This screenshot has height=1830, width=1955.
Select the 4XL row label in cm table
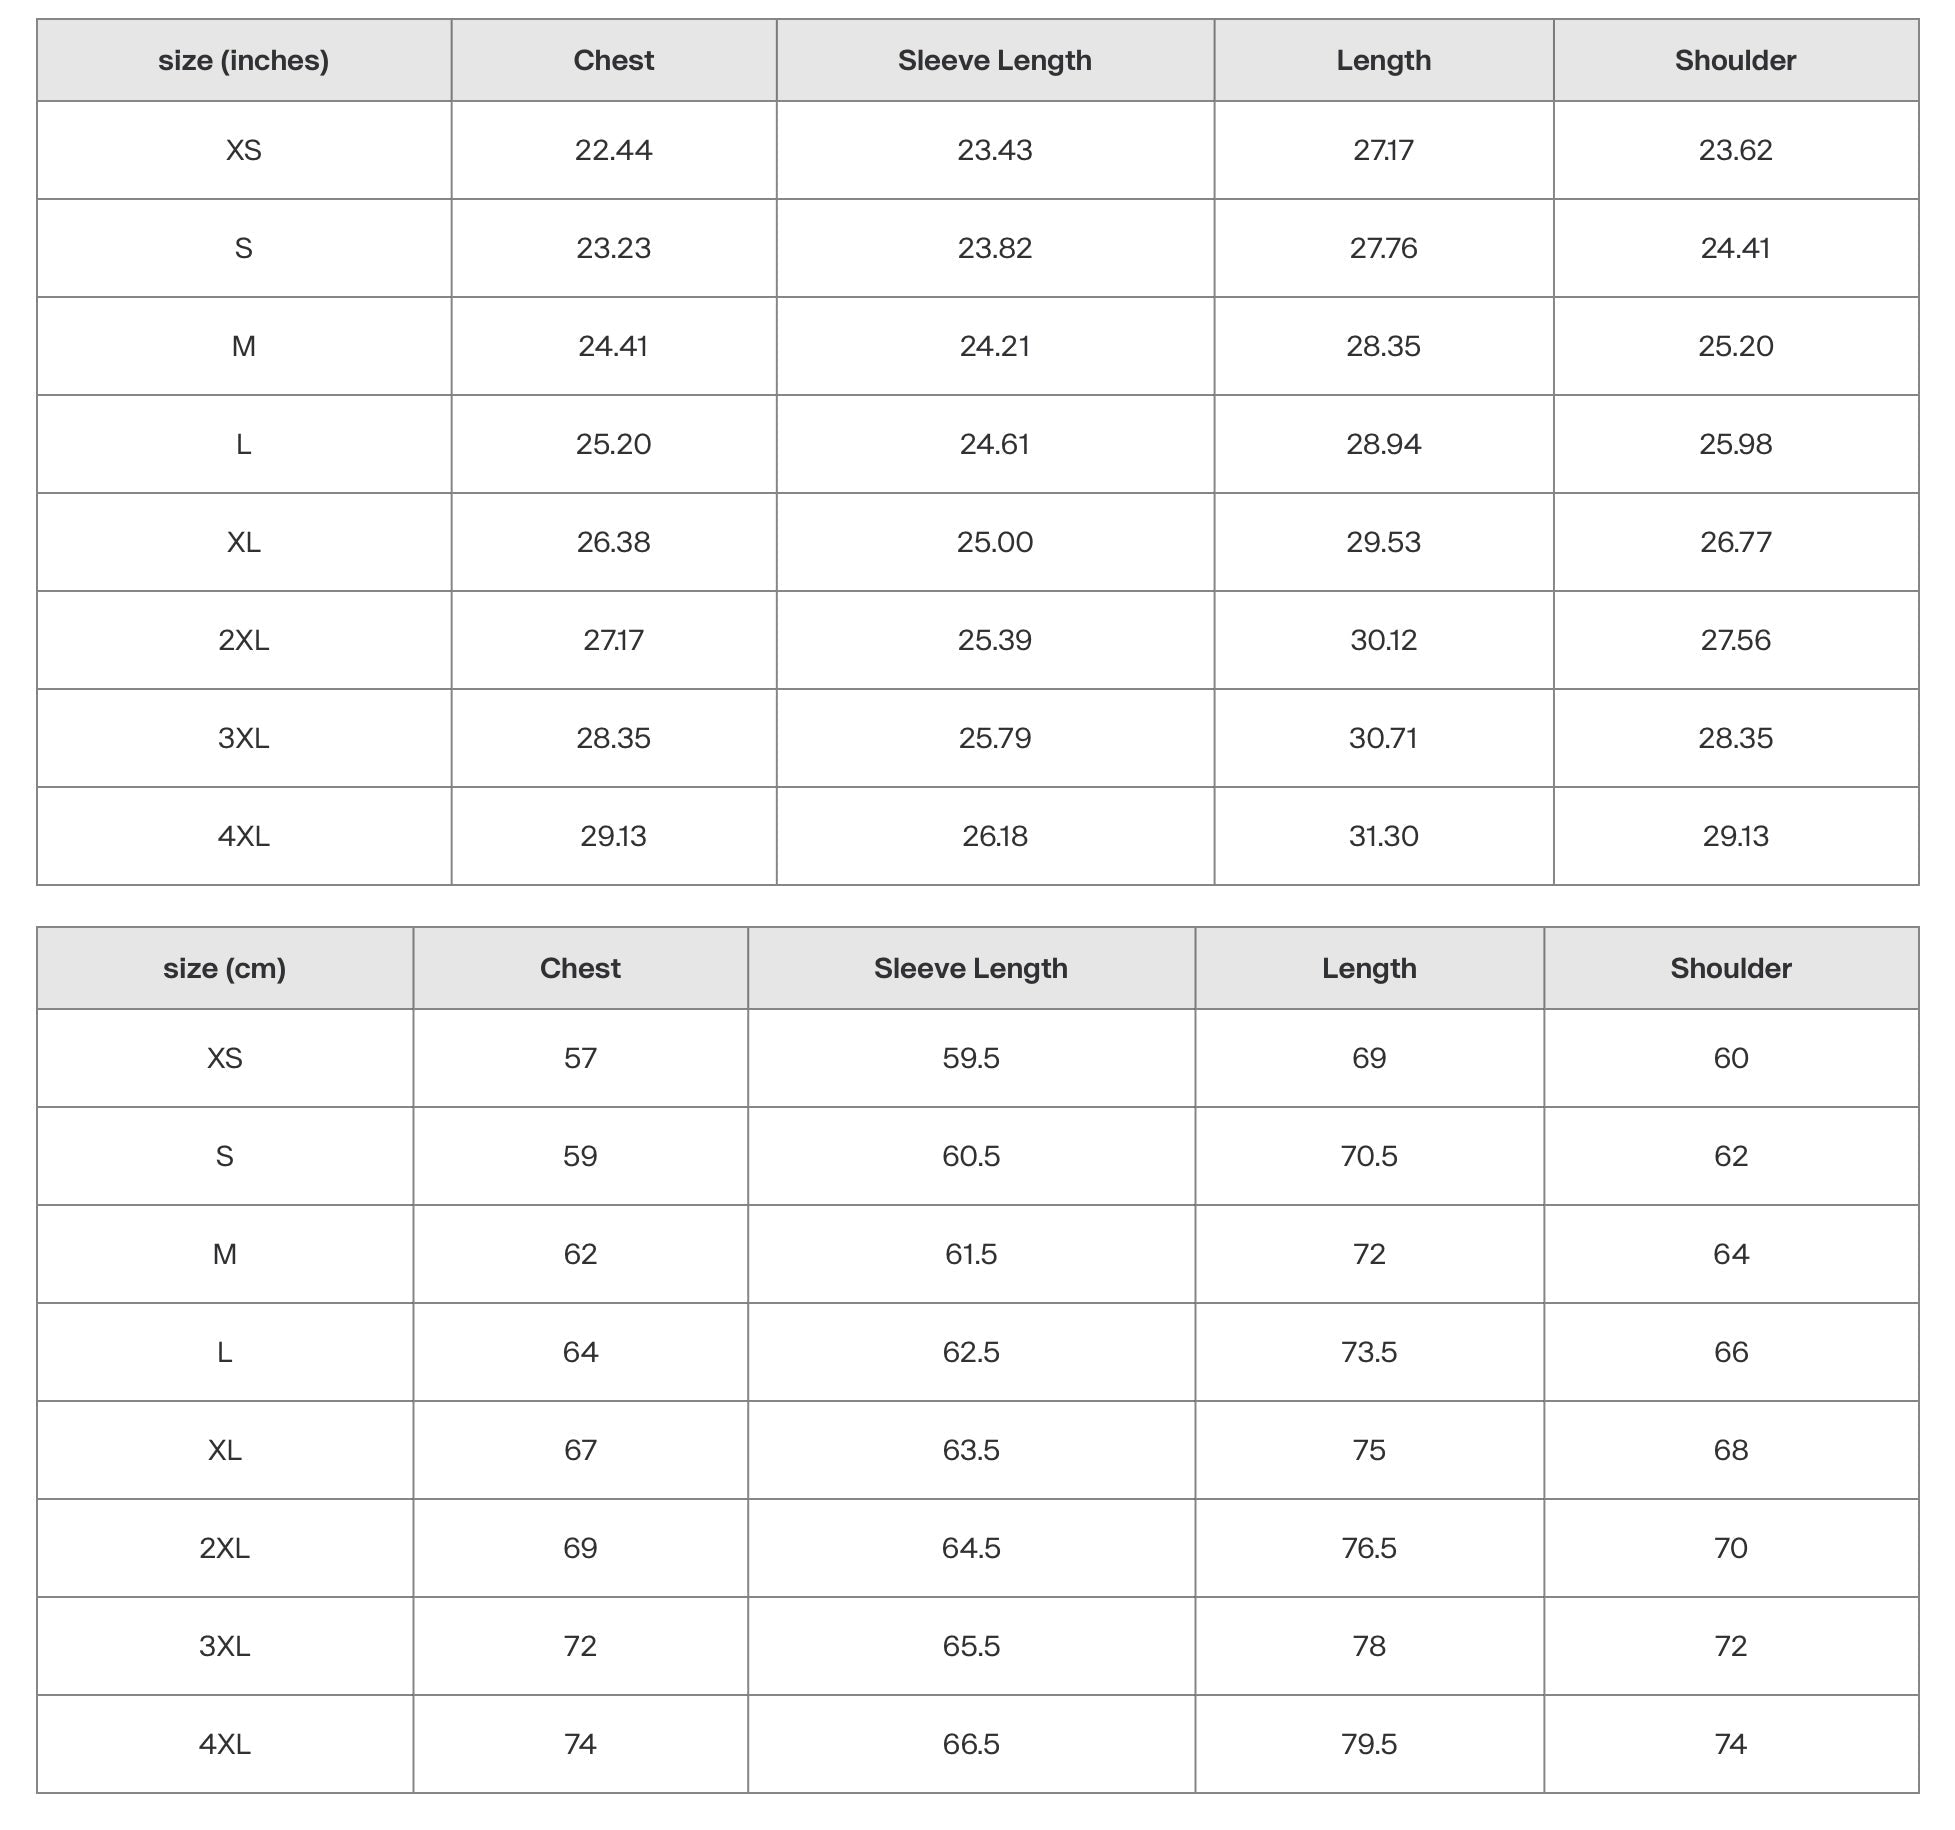pos(224,1744)
